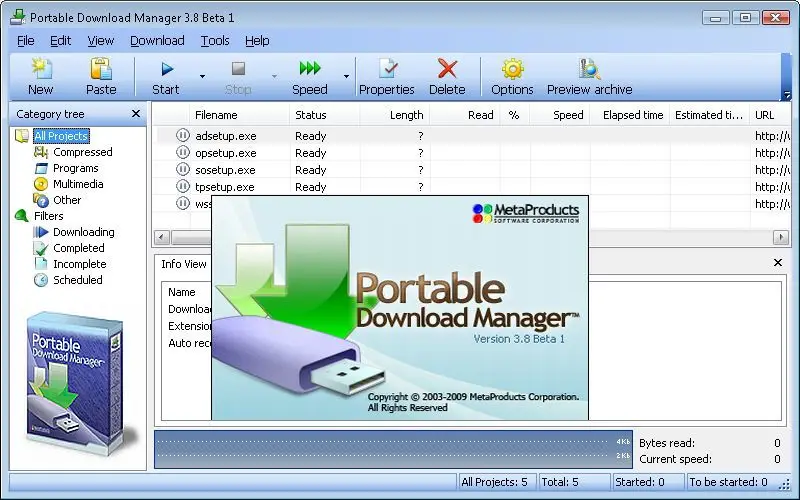Click the Speed column header
This screenshot has width=800, height=500.
coord(560,115)
